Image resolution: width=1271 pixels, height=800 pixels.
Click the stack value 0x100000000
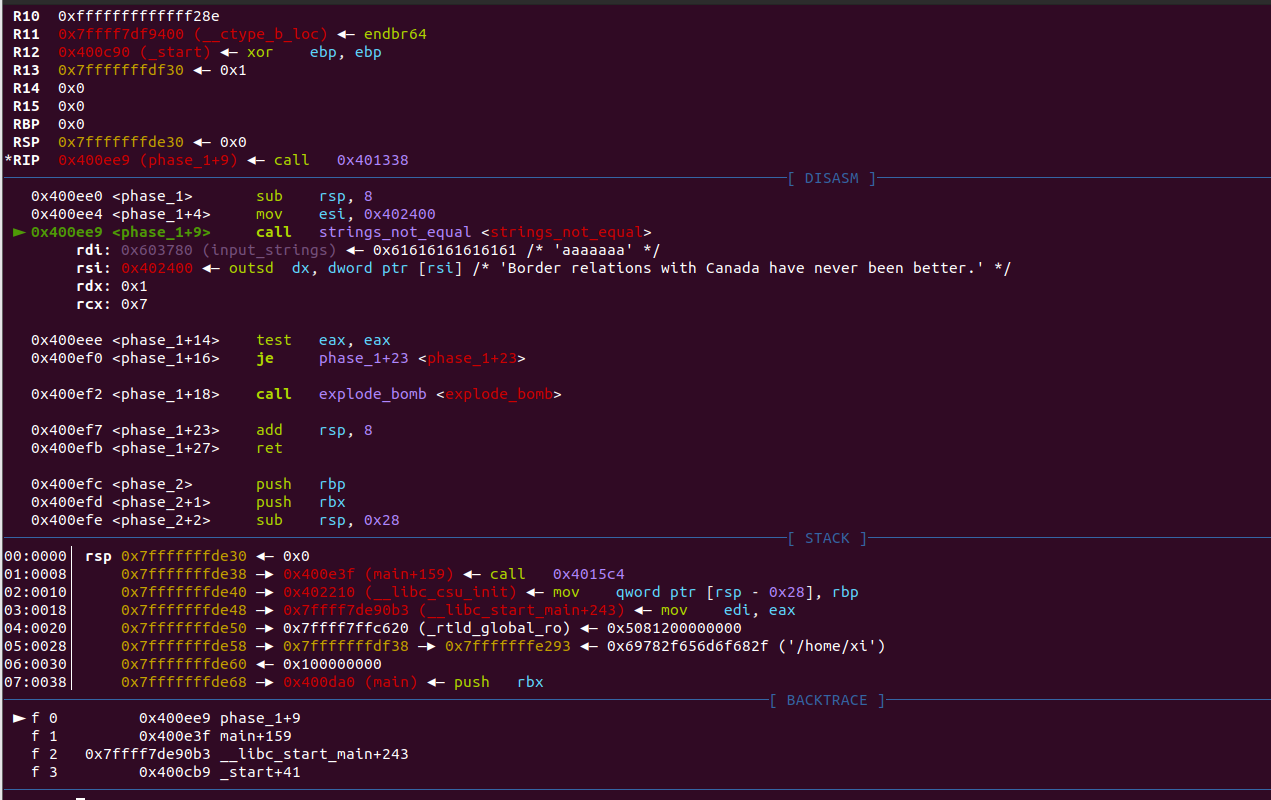pyautogui.click(x=332, y=664)
